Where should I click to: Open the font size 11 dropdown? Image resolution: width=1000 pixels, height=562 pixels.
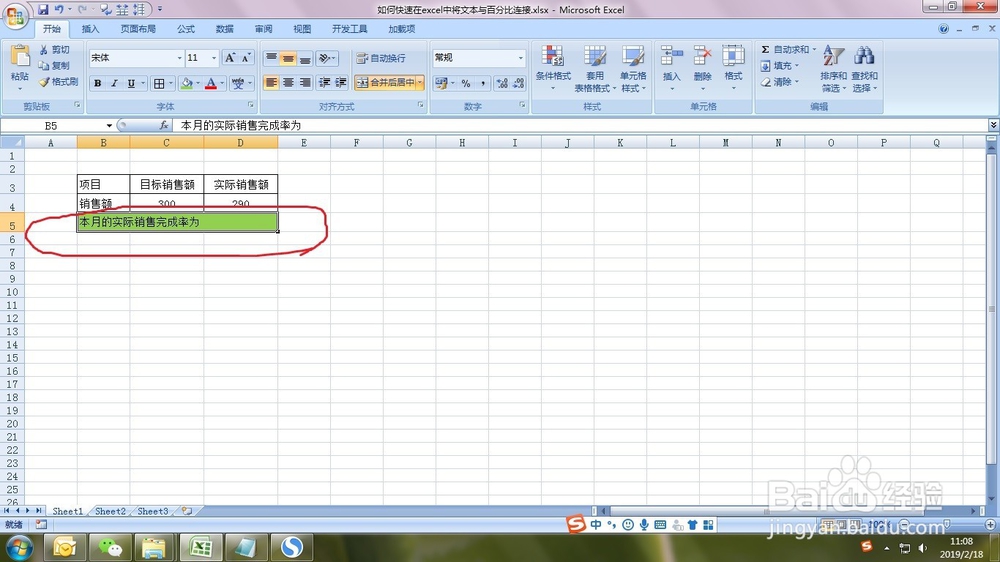pyautogui.click(x=214, y=58)
